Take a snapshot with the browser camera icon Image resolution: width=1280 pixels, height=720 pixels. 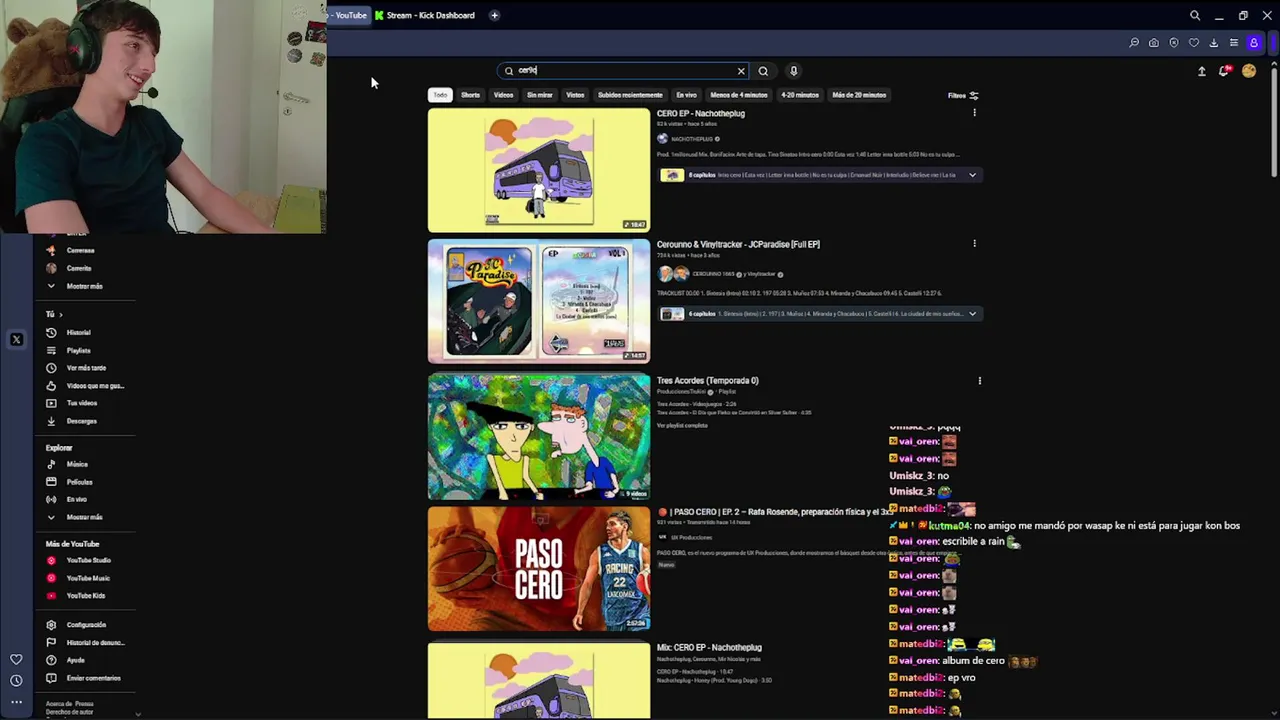tap(1154, 43)
